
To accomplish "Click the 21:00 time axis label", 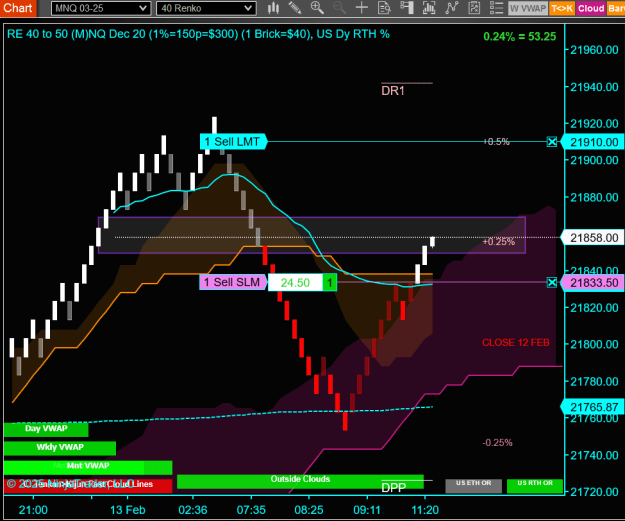I will tap(33, 510).
